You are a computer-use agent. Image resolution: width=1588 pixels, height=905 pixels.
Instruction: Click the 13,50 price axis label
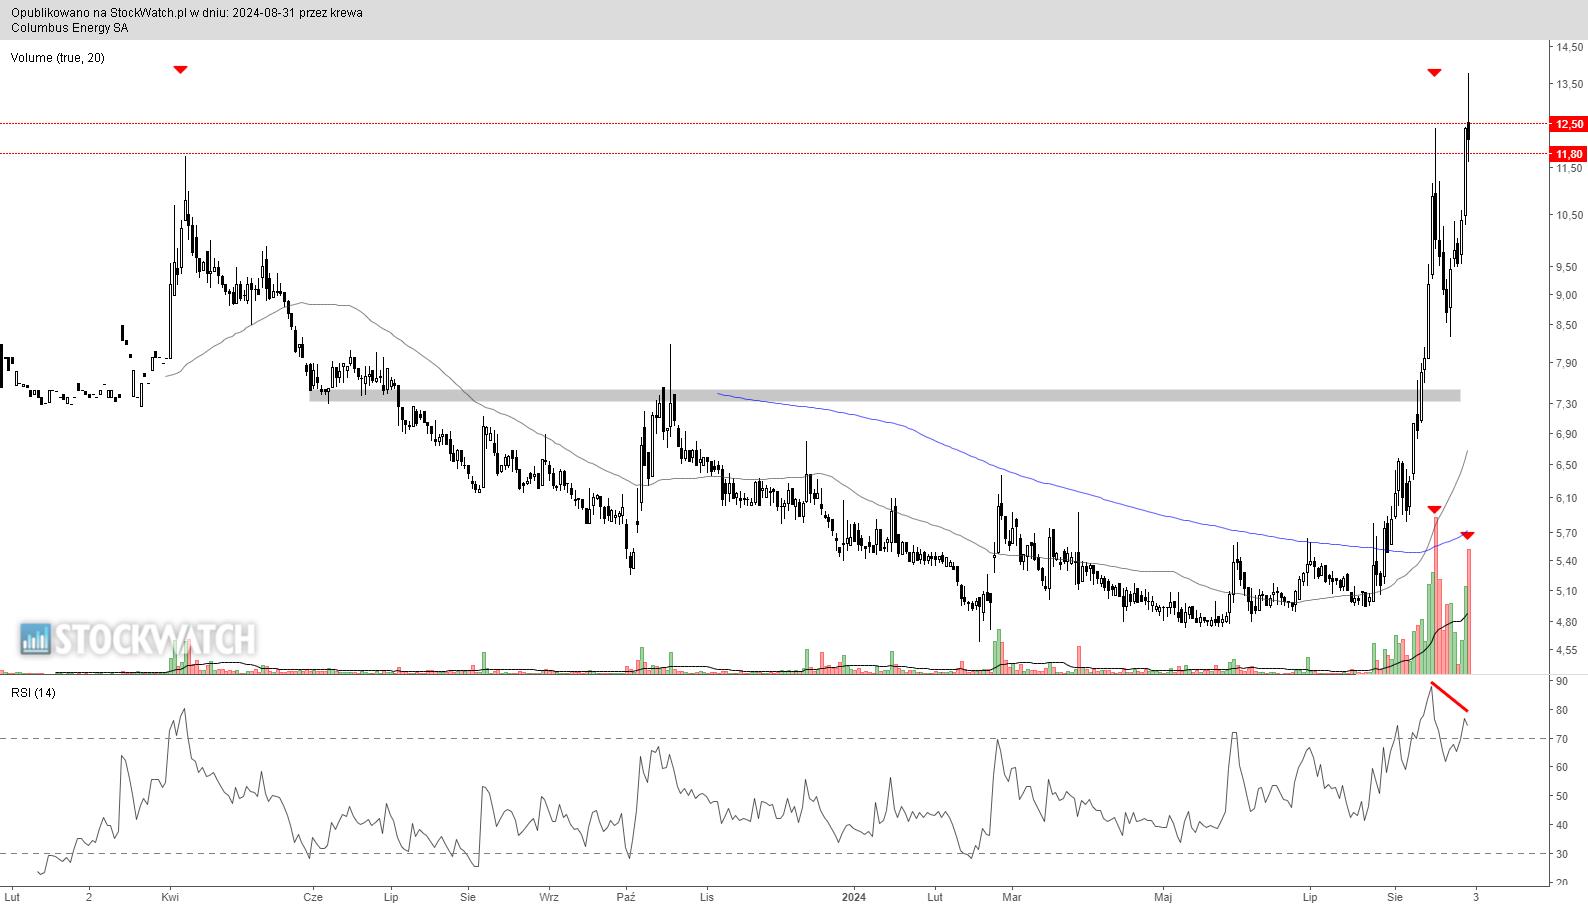tap(1569, 85)
